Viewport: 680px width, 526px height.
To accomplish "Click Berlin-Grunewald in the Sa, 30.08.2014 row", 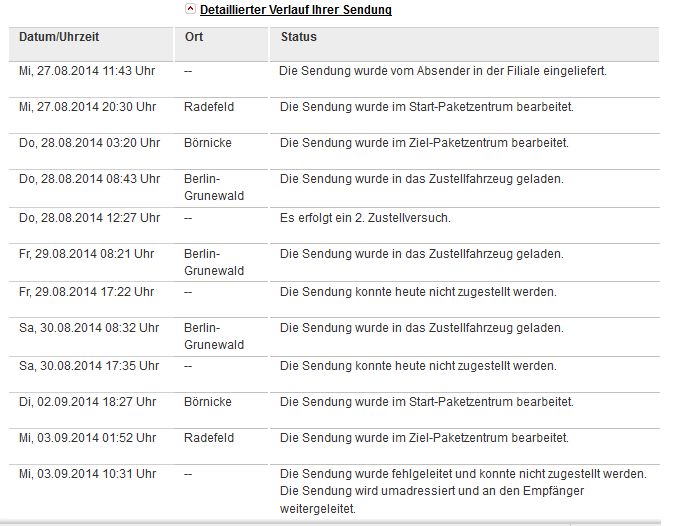I will click(x=214, y=336).
